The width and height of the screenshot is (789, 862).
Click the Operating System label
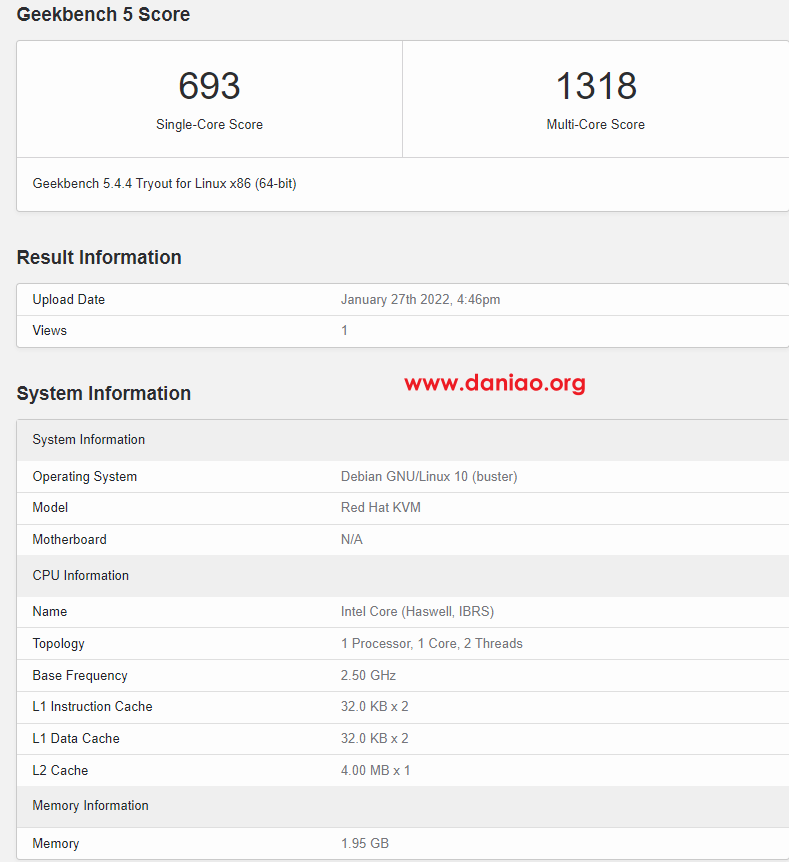point(85,477)
